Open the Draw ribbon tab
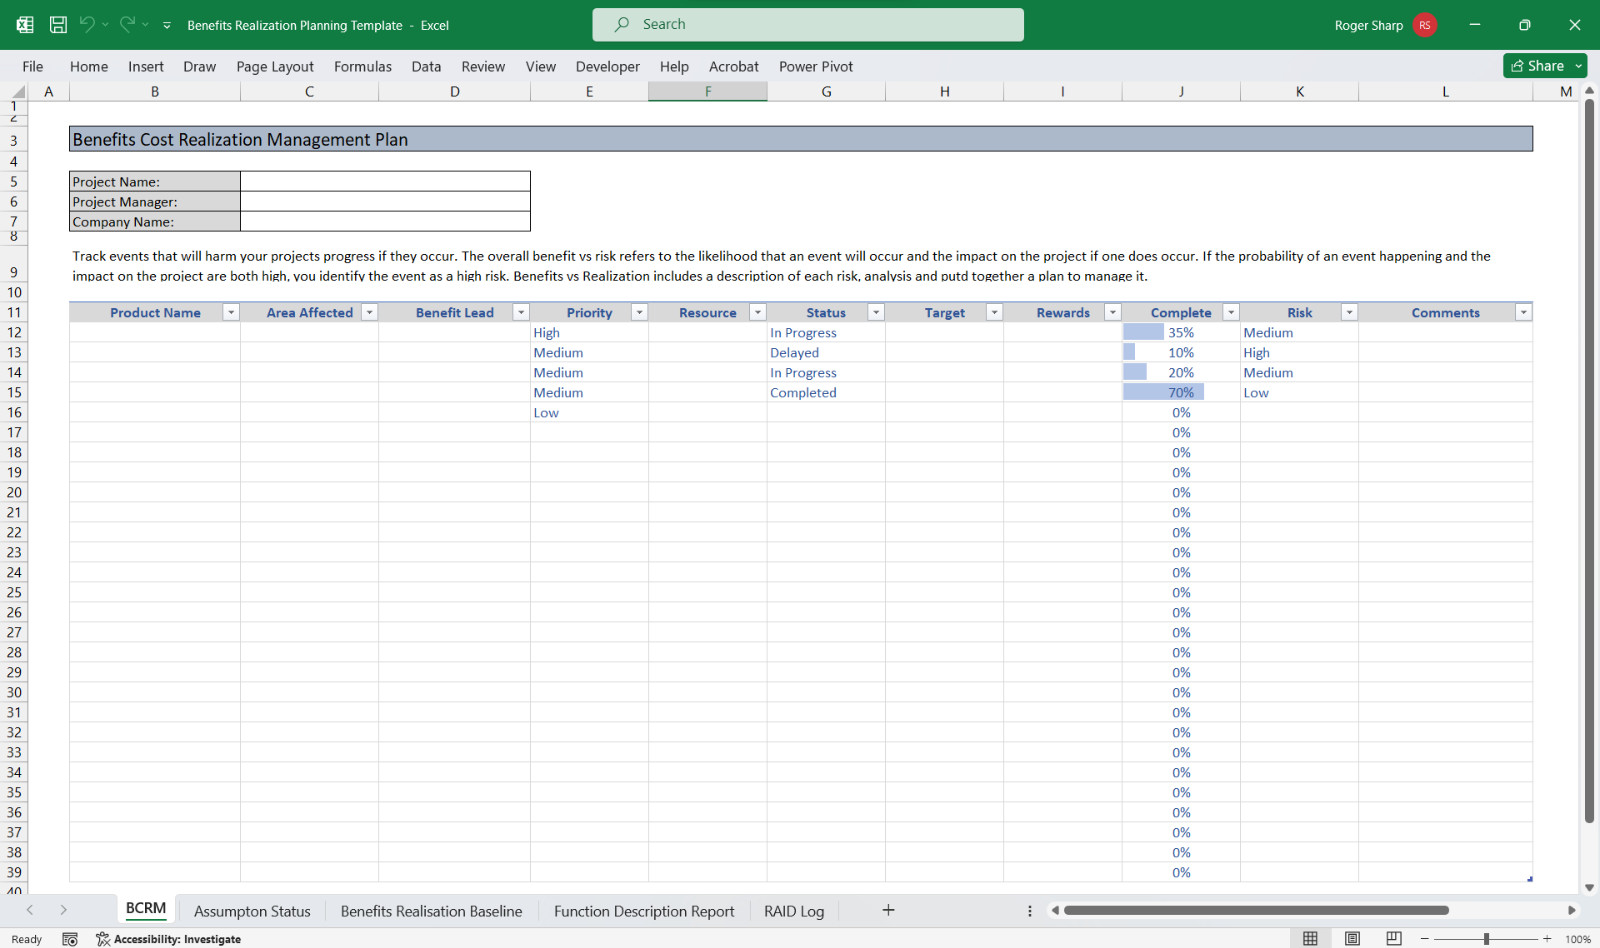This screenshot has width=1600, height=948. (x=200, y=66)
